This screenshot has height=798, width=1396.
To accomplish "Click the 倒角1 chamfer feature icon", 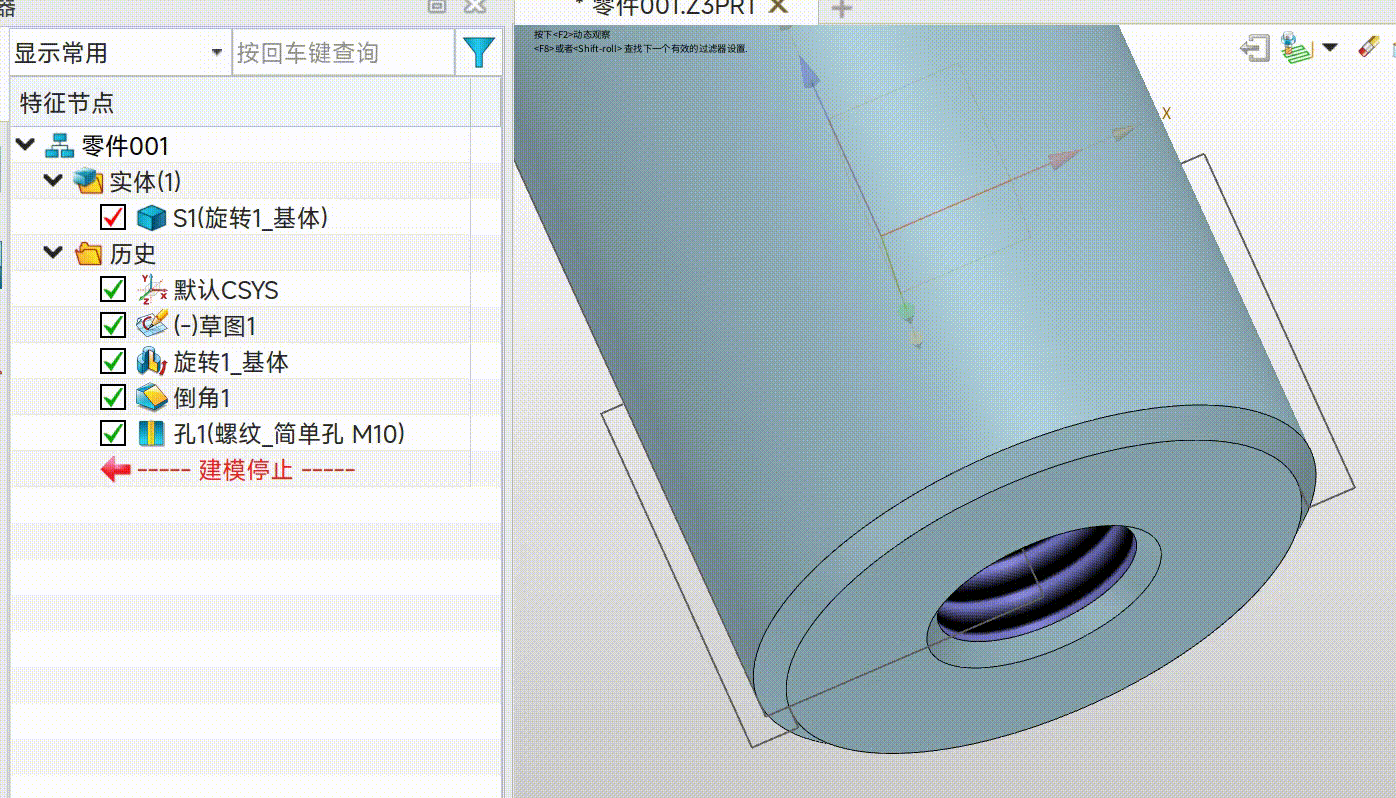I will pyautogui.click(x=151, y=398).
